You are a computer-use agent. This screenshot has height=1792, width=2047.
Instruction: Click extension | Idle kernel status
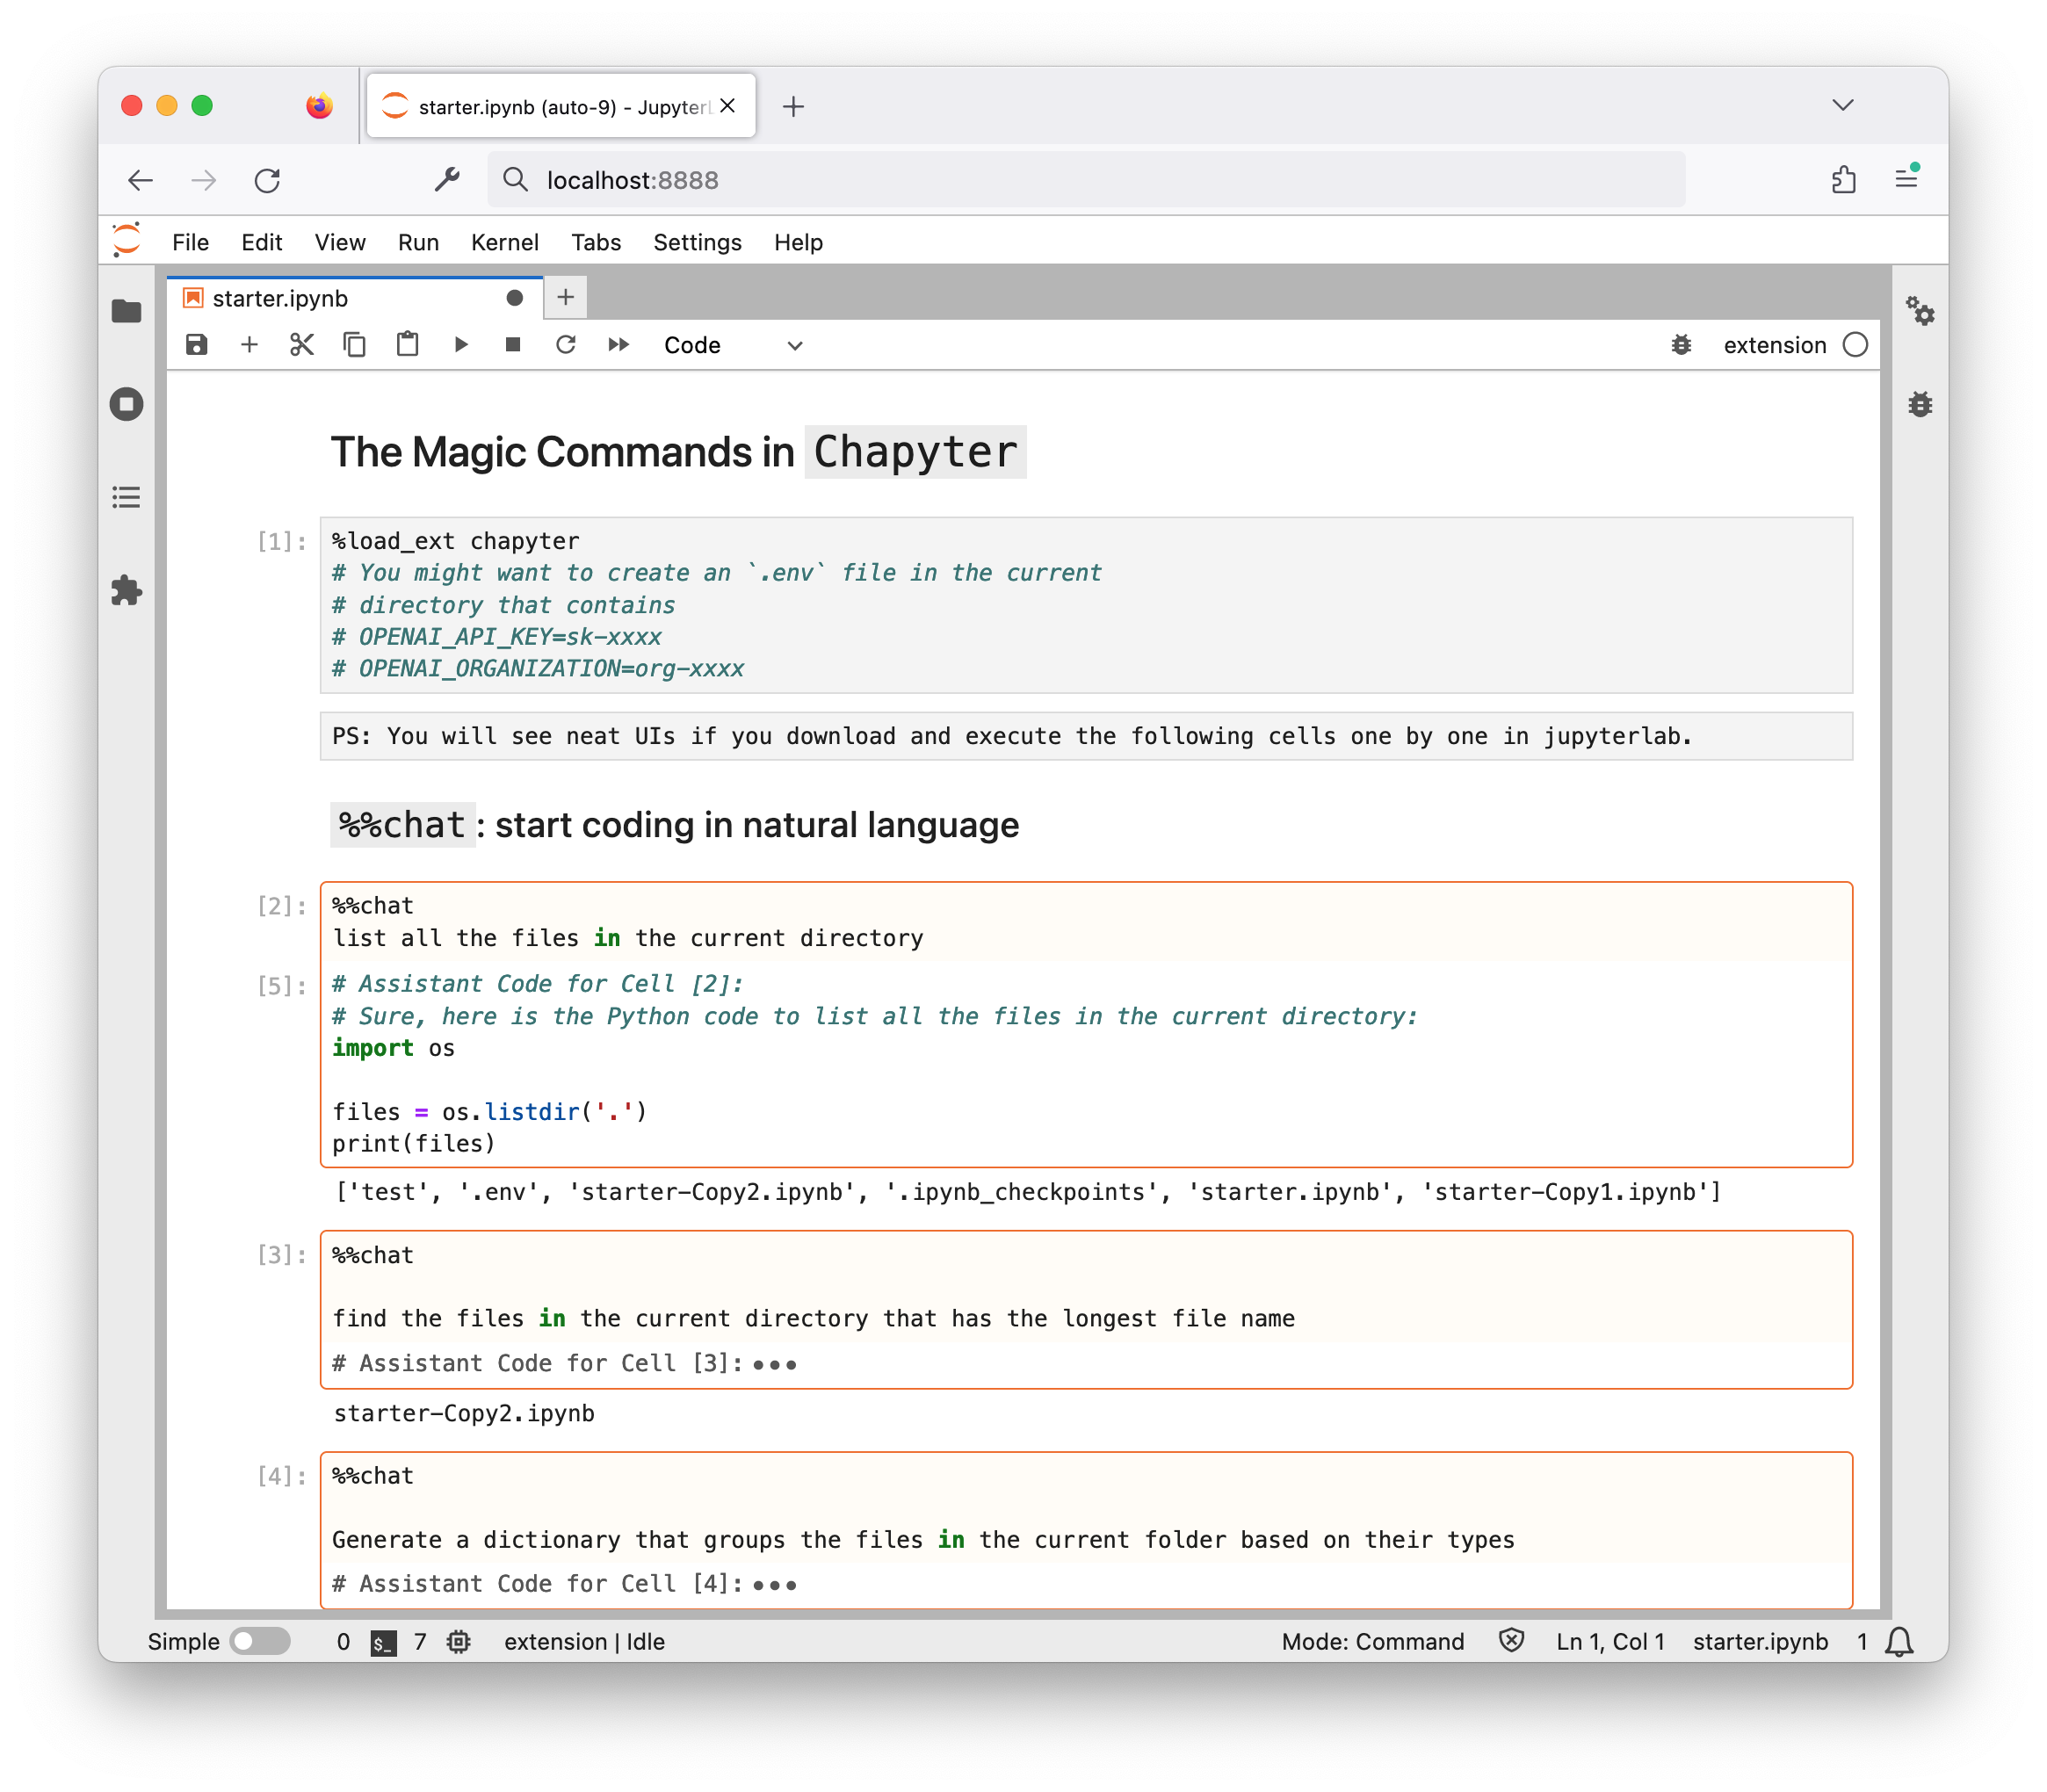[584, 1642]
